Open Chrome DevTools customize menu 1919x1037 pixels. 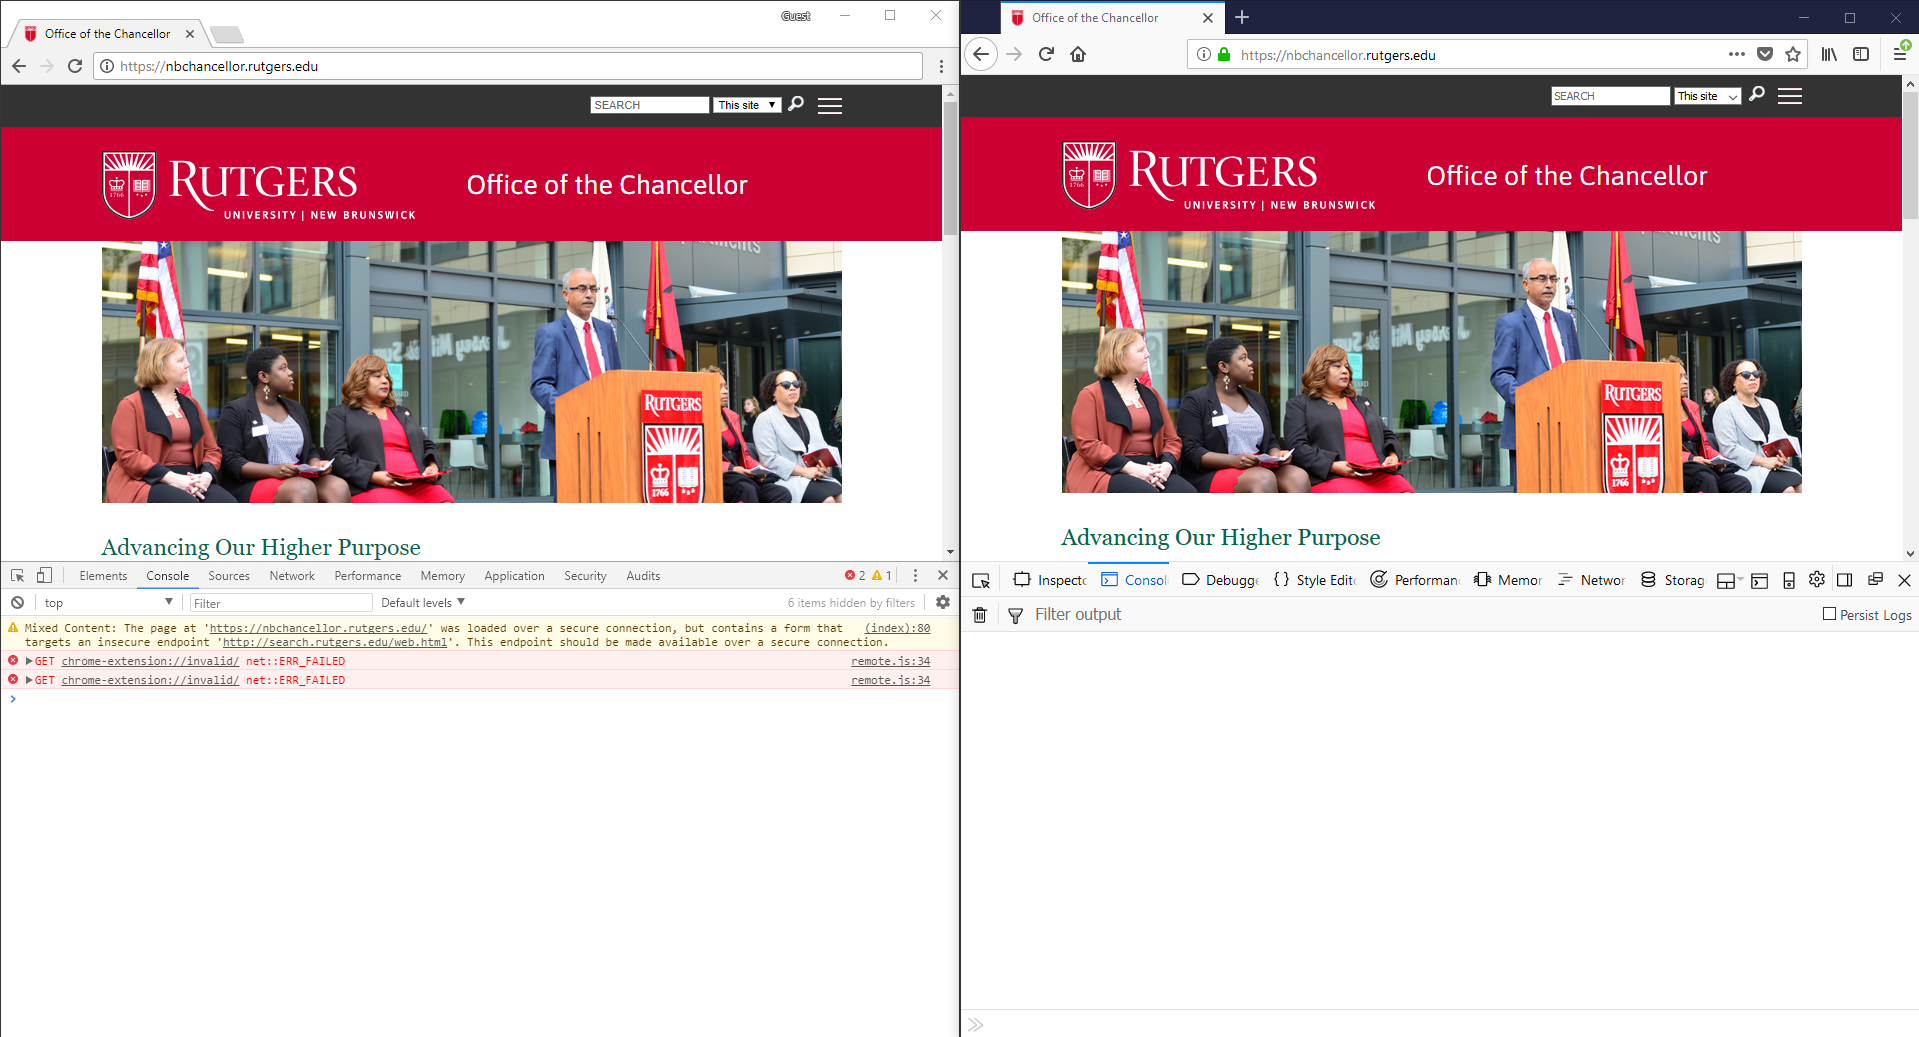915,576
